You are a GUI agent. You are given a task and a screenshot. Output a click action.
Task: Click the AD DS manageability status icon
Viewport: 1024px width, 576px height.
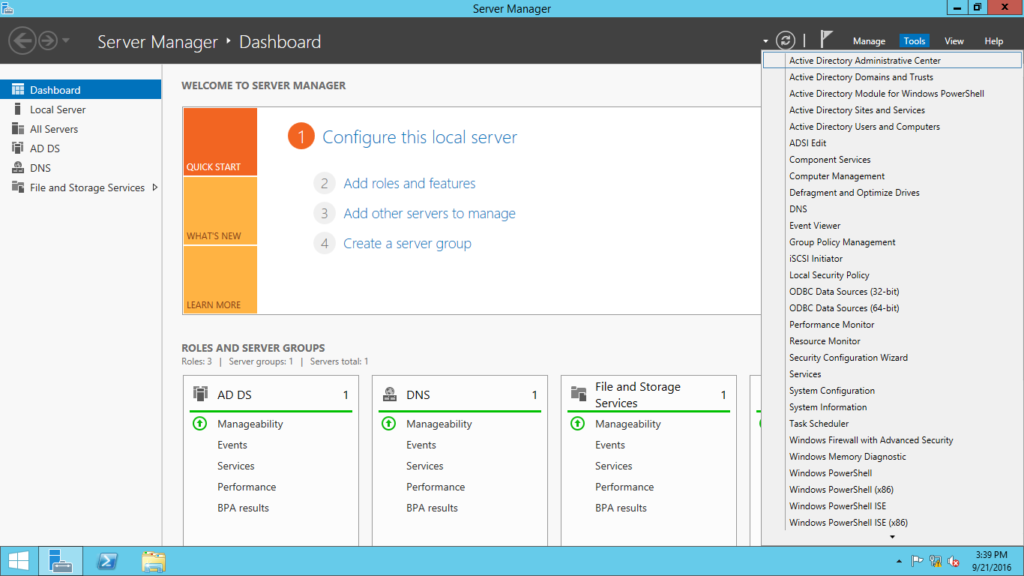tap(199, 424)
